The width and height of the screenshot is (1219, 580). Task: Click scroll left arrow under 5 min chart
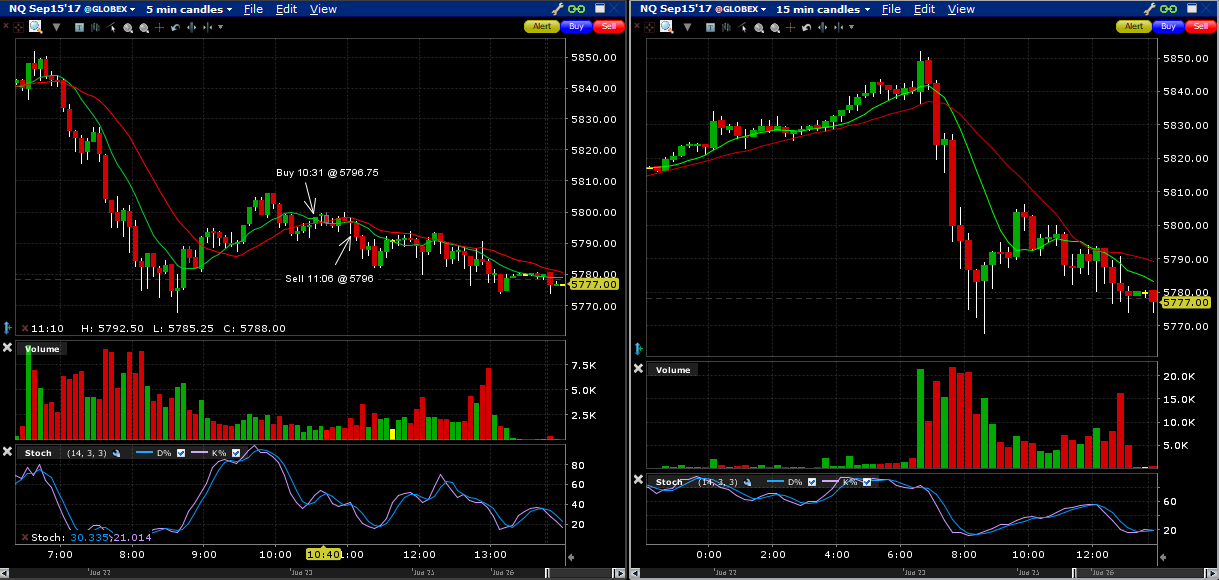(5, 573)
